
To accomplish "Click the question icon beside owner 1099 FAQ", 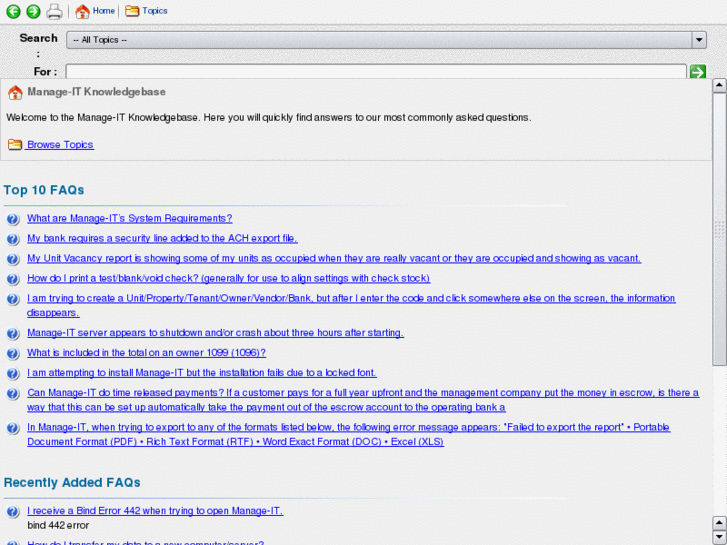I will click(13, 353).
